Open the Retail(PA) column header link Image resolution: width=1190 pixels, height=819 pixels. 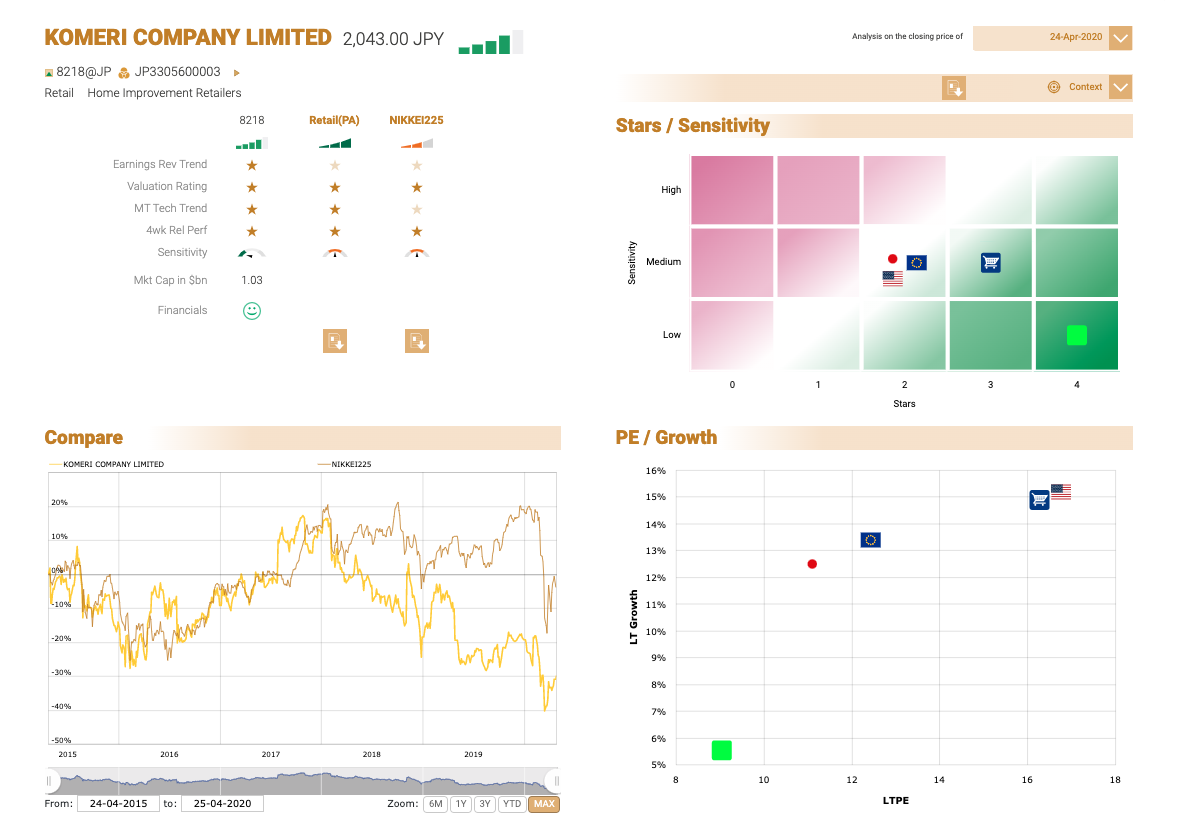(334, 120)
